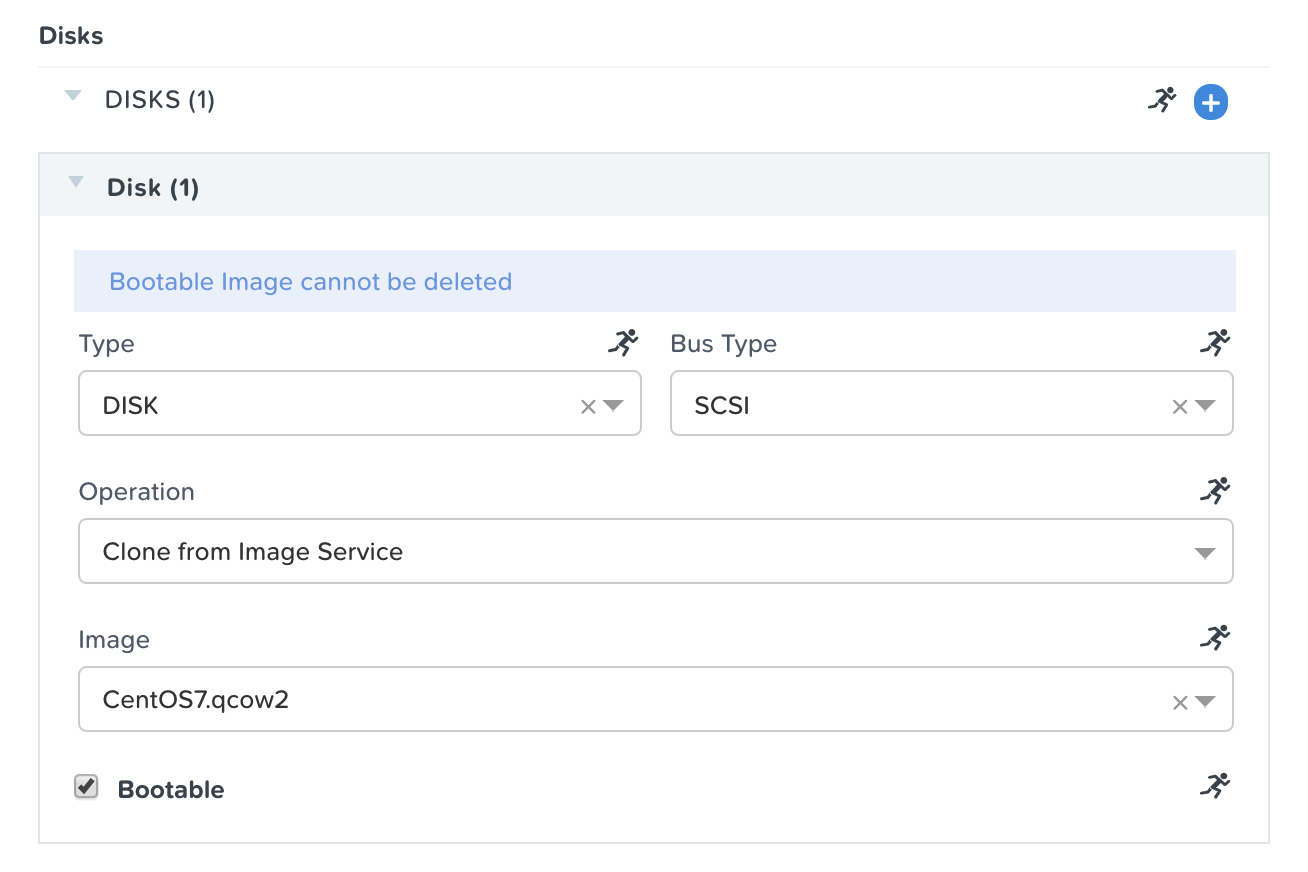Toggle runtime icon for Operation field
This screenshot has width=1308, height=872.
[x=1215, y=490]
